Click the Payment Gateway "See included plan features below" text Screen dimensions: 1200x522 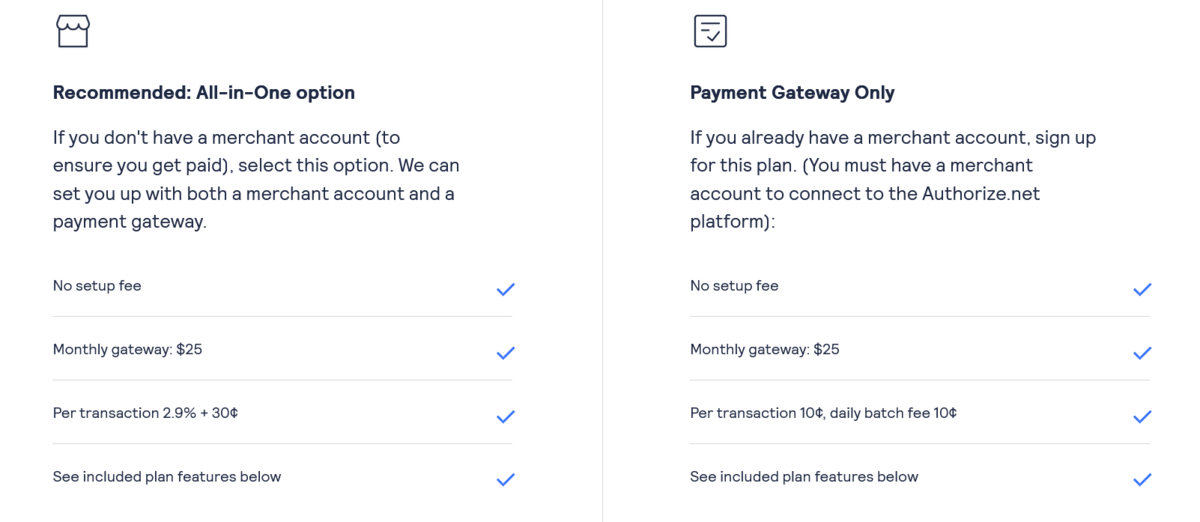[x=804, y=477]
